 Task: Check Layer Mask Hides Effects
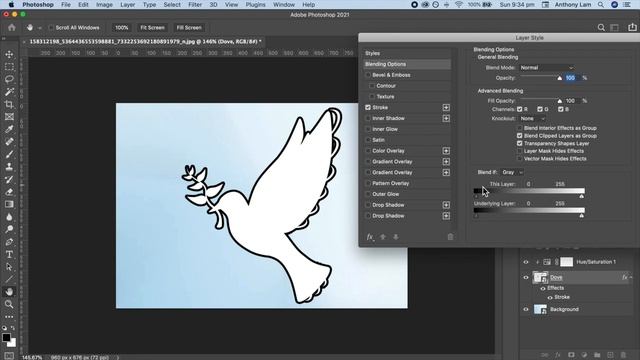point(520,151)
